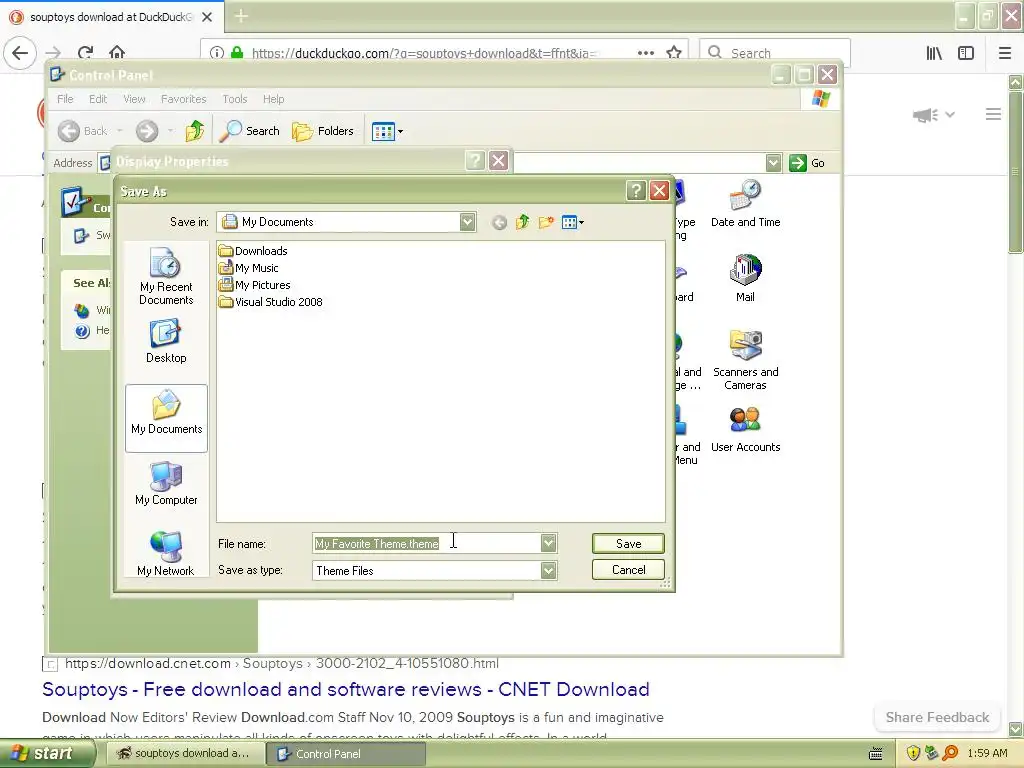Click the security shield tray icon

tap(913, 753)
